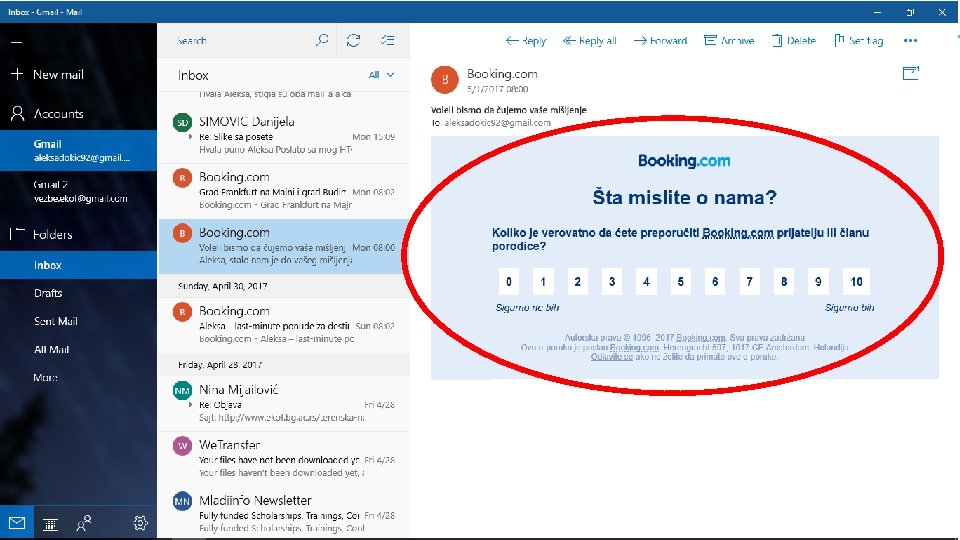Viewport: 960px width, 540px height.
Task: Switch to Calendar icon at bottom
Action: pos(50,523)
